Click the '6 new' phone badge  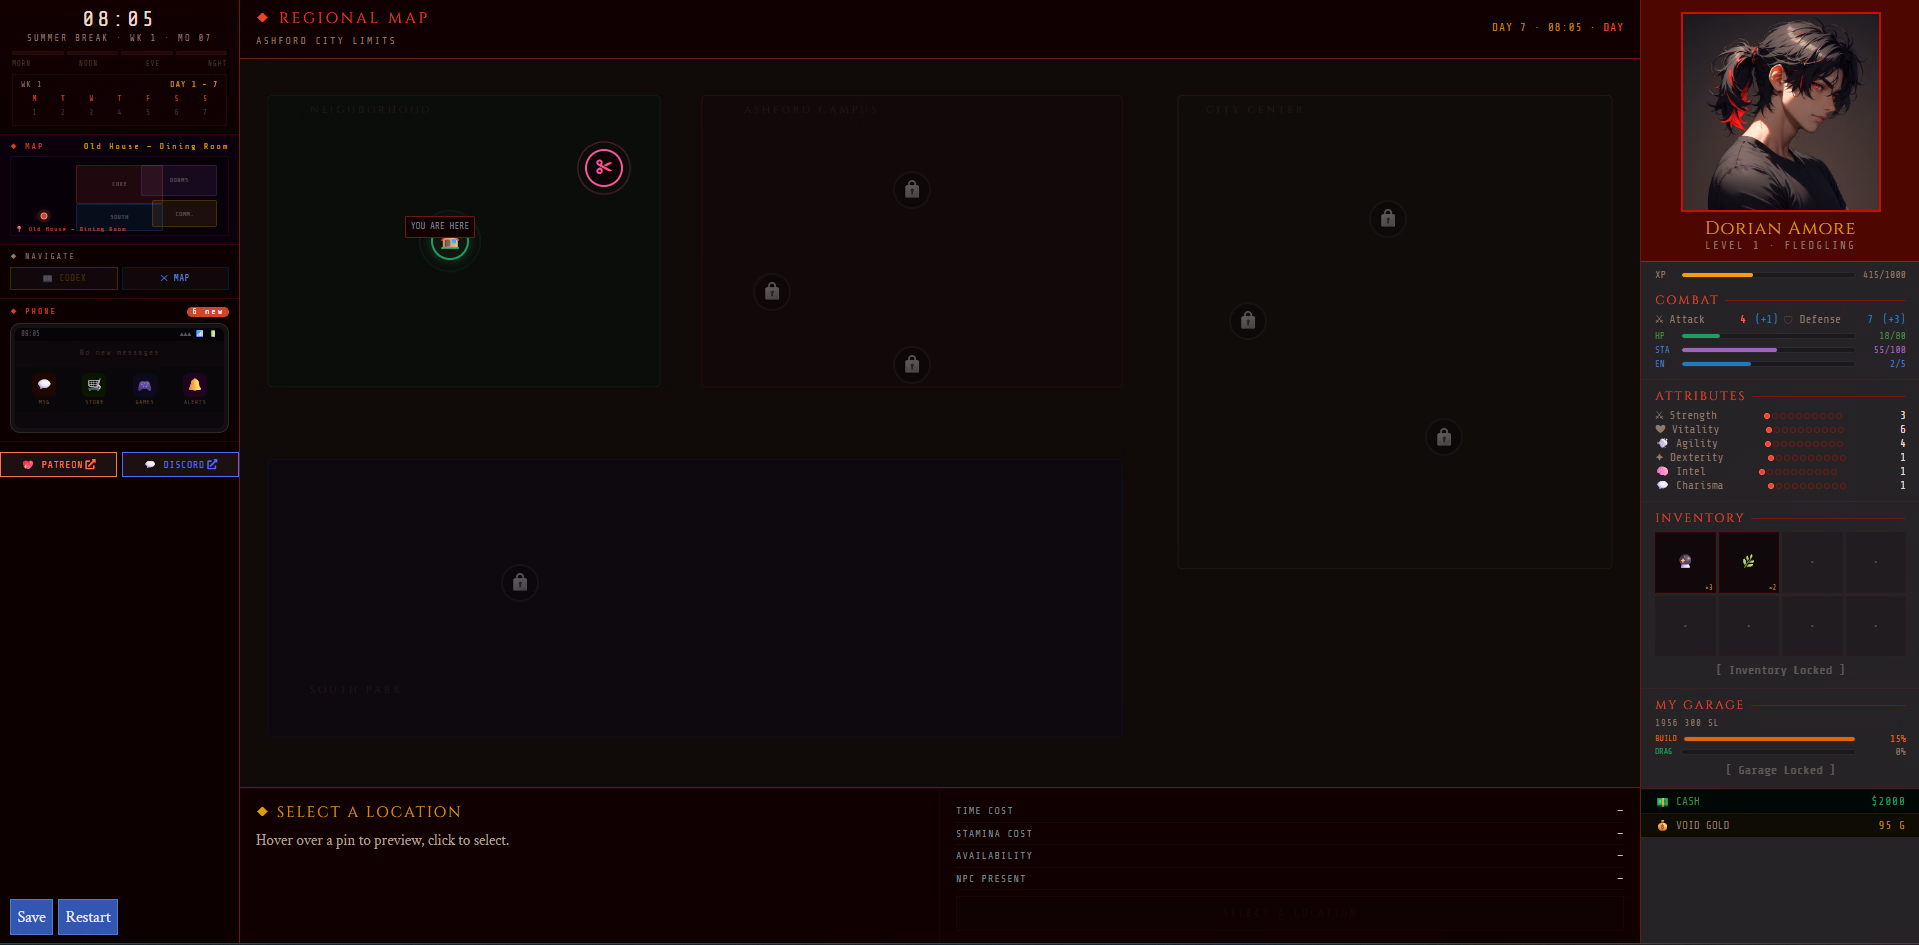tap(208, 312)
